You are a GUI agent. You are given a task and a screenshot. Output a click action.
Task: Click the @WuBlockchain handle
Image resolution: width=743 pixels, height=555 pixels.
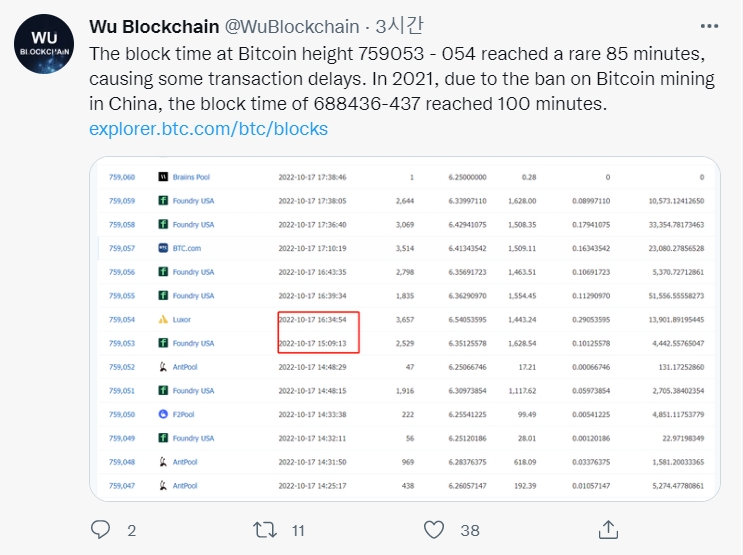point(291,27)
